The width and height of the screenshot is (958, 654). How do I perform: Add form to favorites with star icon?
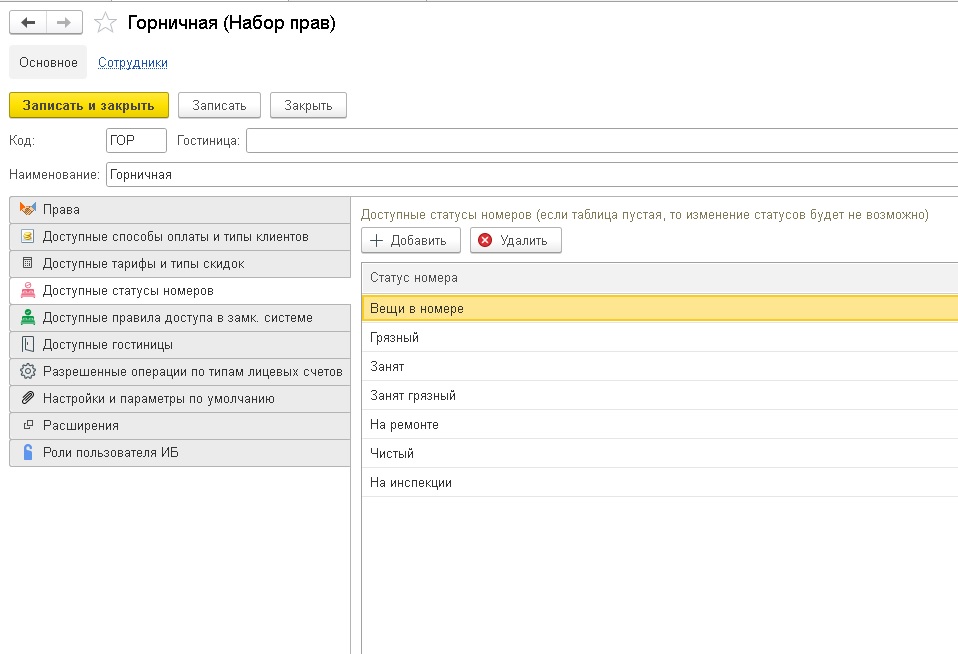pyautogui.click(x=105, y=23)
